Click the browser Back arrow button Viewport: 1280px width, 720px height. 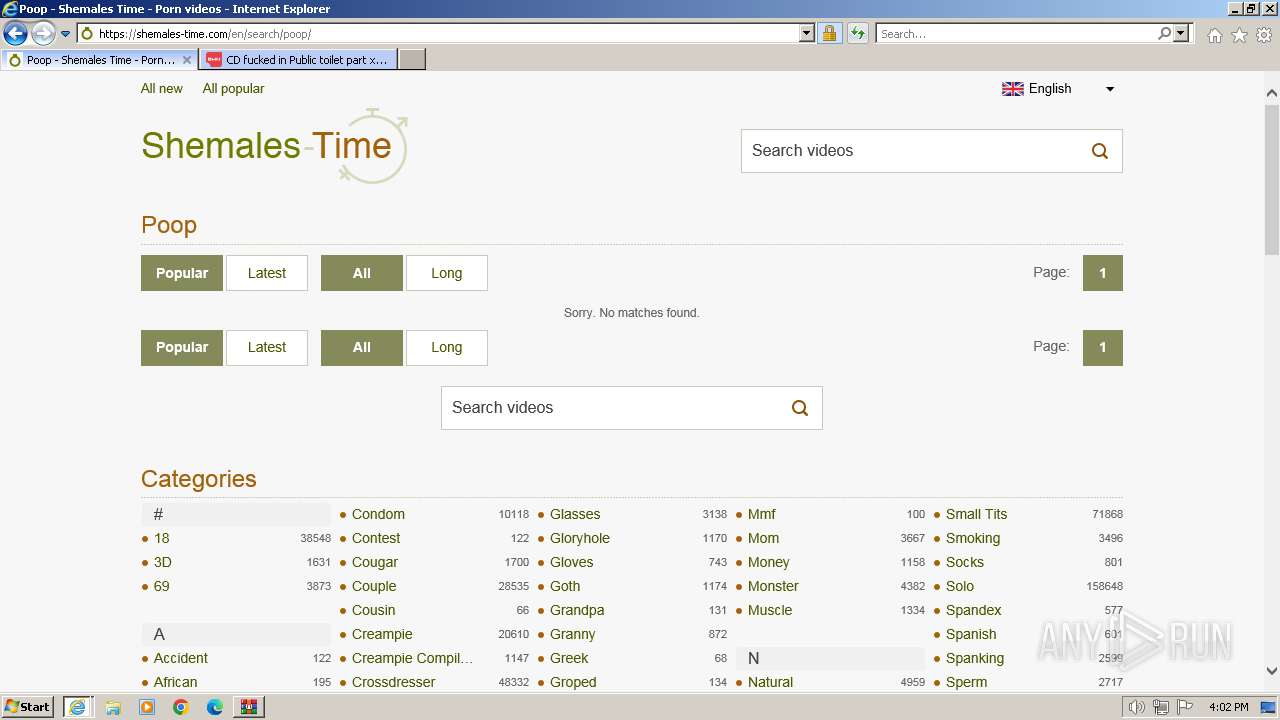(15, 34)
